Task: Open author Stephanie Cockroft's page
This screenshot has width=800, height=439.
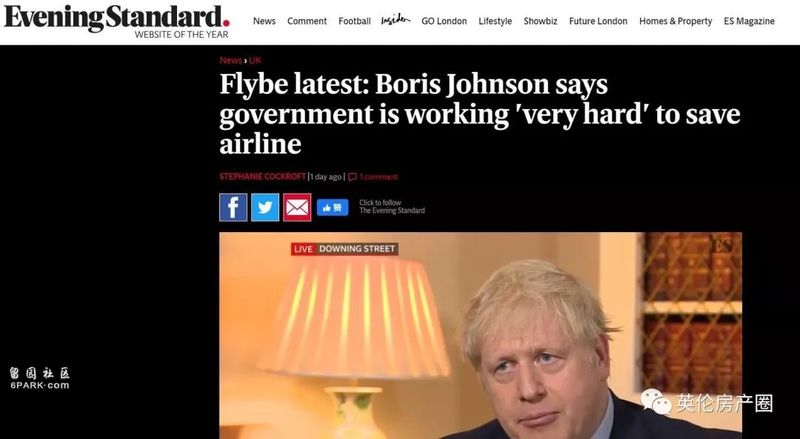Action: click(263, 177)
